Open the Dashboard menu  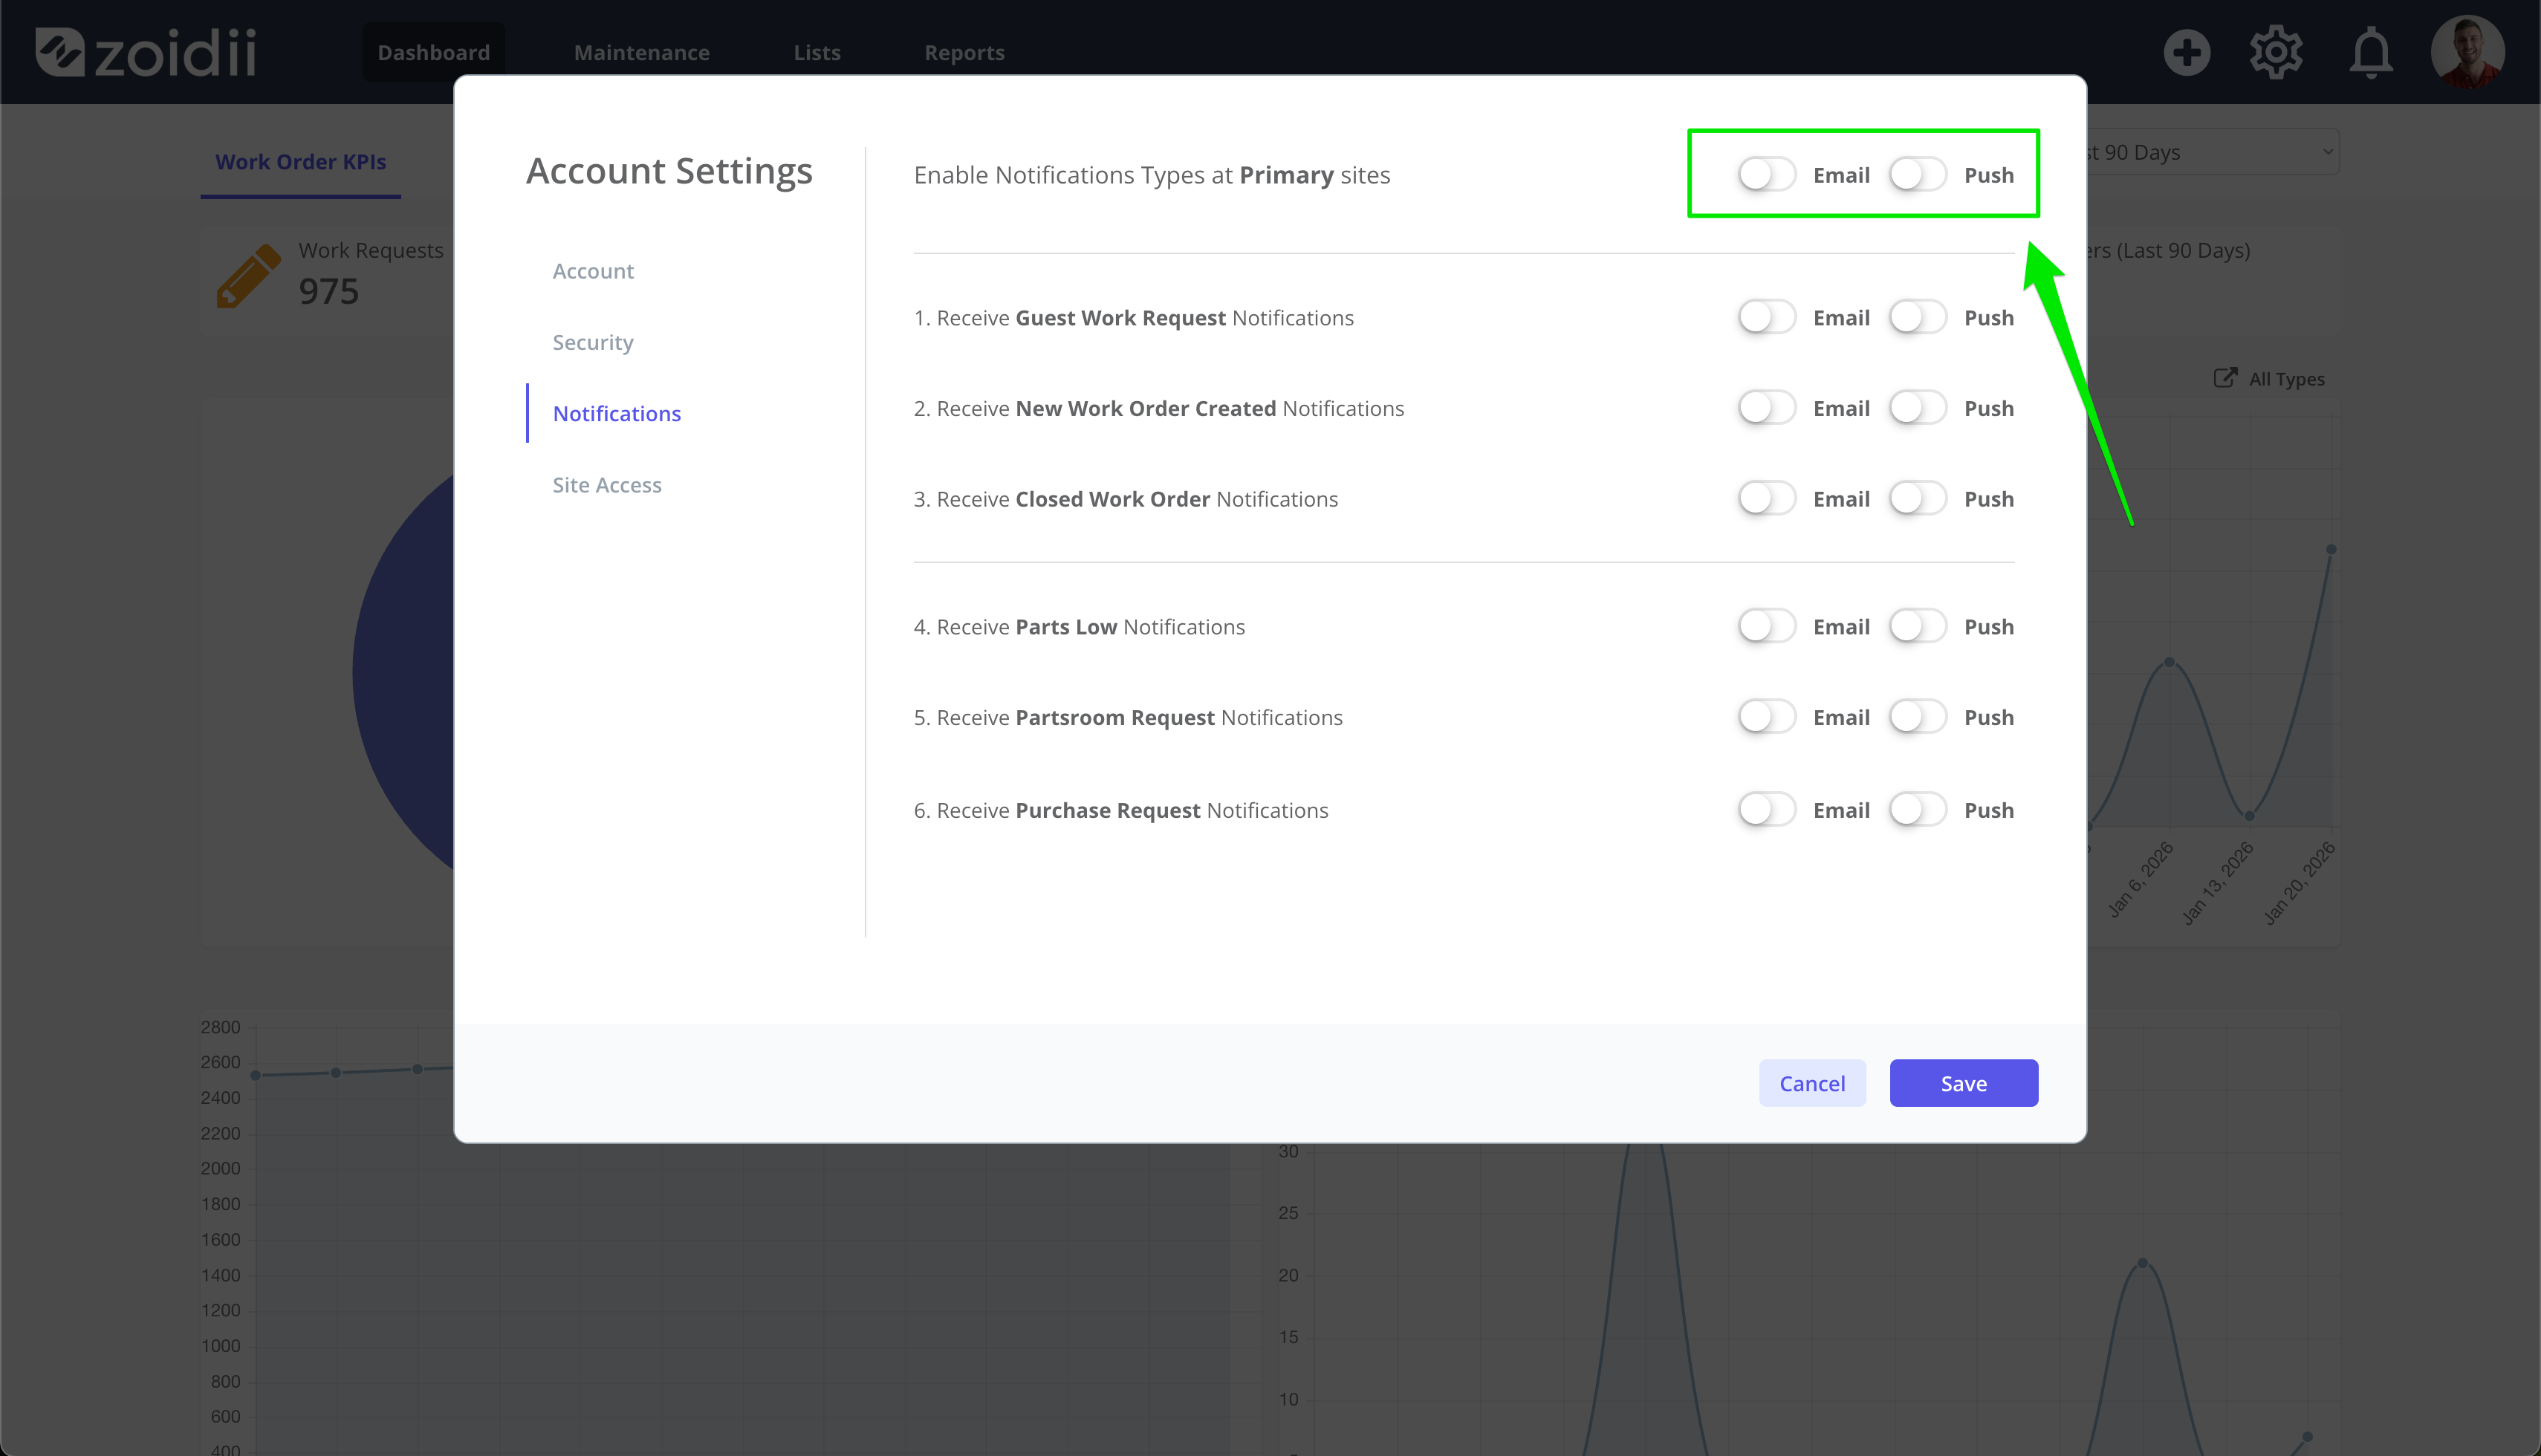[x=434, y=52]
